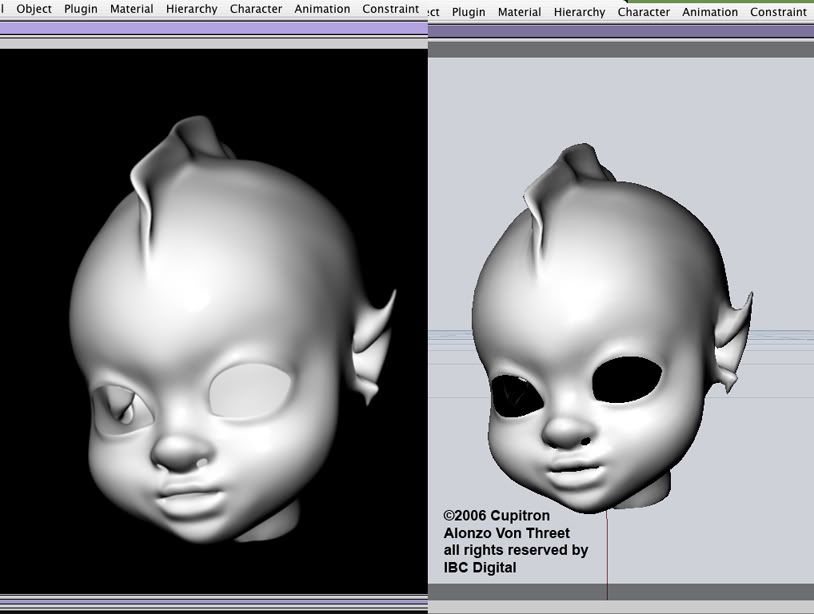The image size is (814, 614).
Task: Click the Hierarchy menu in right window
Action: click(579, 12)
